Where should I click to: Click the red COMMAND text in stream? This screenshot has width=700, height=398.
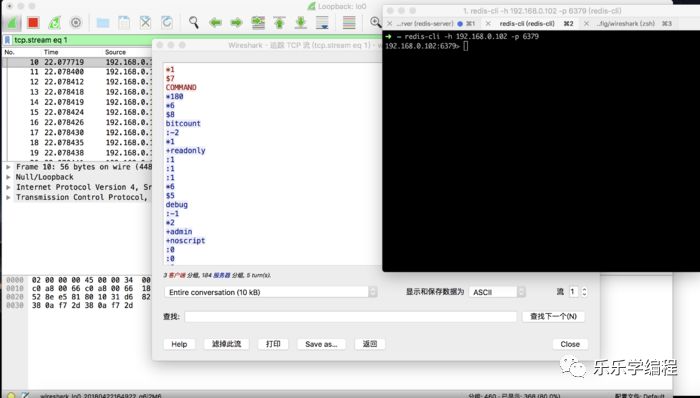click(x=181, y=87)
